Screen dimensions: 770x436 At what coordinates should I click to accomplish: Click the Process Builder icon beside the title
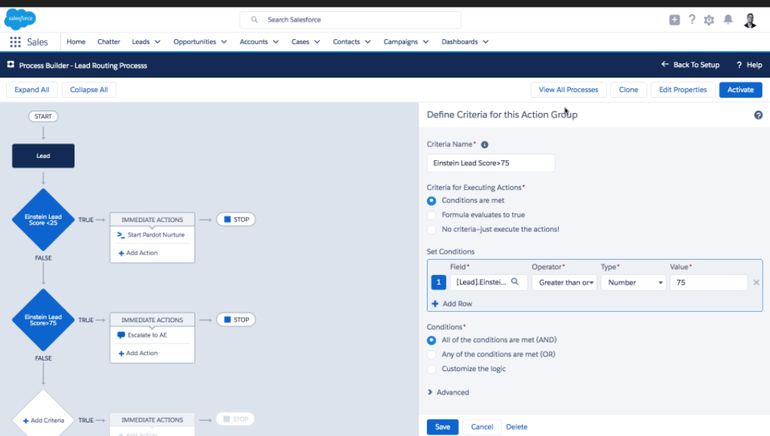11,64
